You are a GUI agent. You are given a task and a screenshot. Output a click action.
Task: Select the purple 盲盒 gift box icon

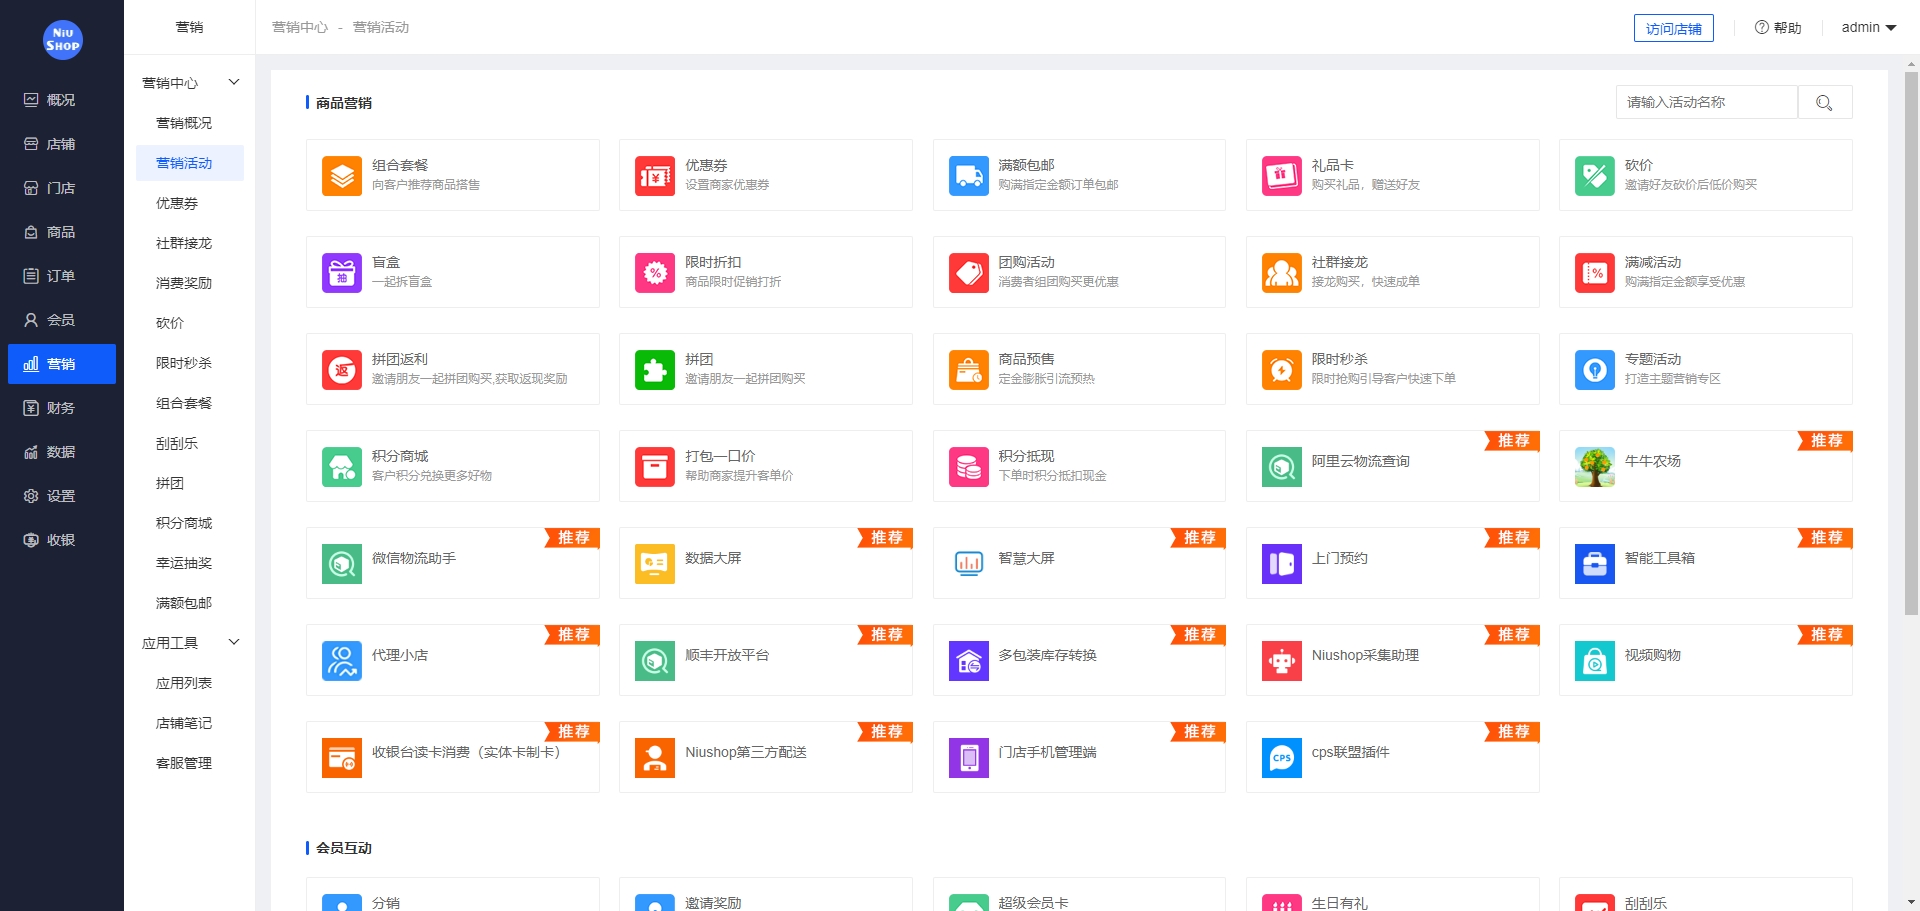[341, 273]
